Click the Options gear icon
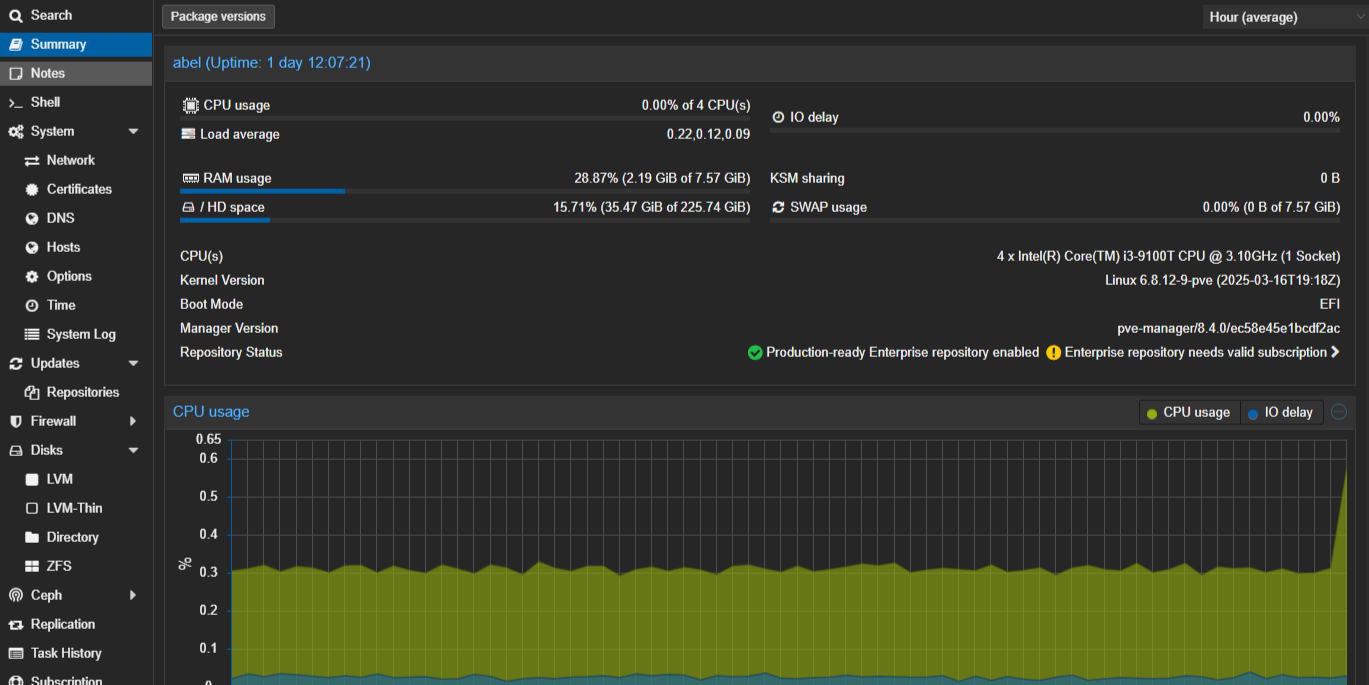Viewport: 1369px width, 685px height. (32, 276)
